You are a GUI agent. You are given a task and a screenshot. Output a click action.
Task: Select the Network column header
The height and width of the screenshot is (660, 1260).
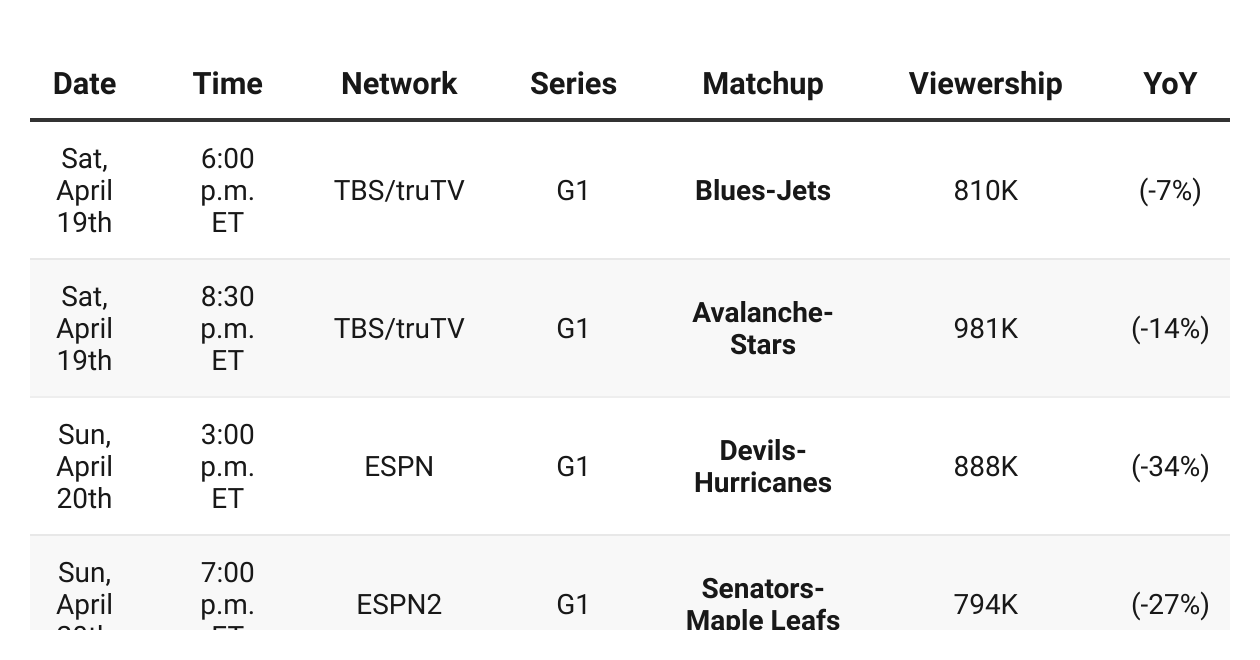(x=399, y=84)
